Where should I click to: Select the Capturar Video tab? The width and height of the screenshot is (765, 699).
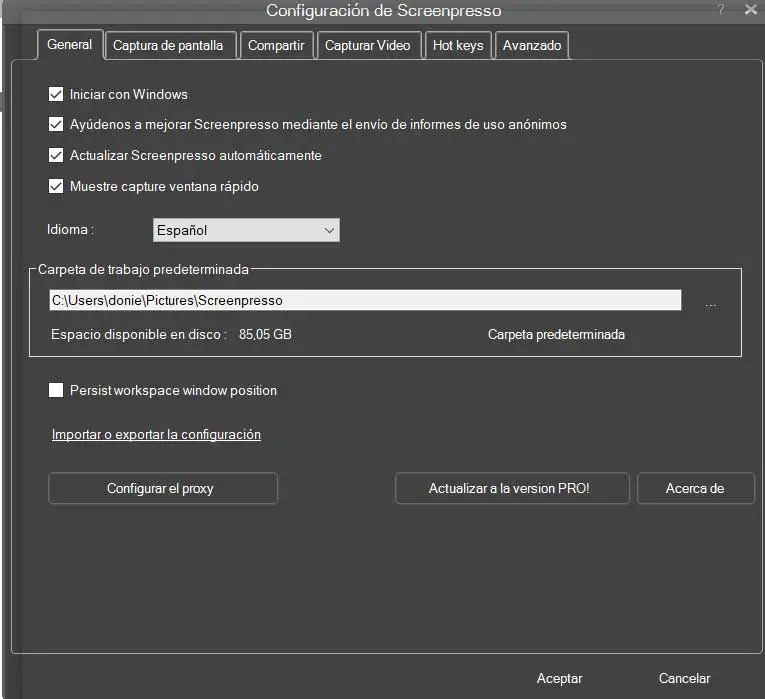click(368, 45)
